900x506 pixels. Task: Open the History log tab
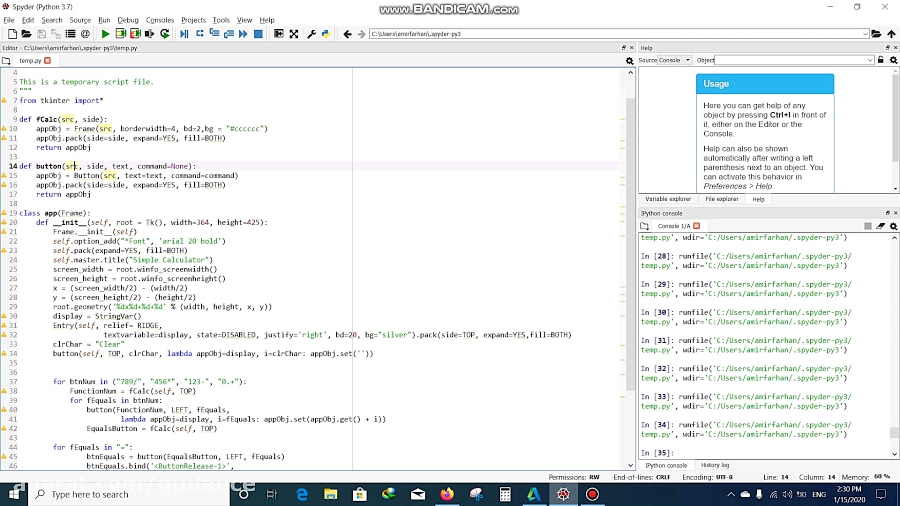coord(714,465)
